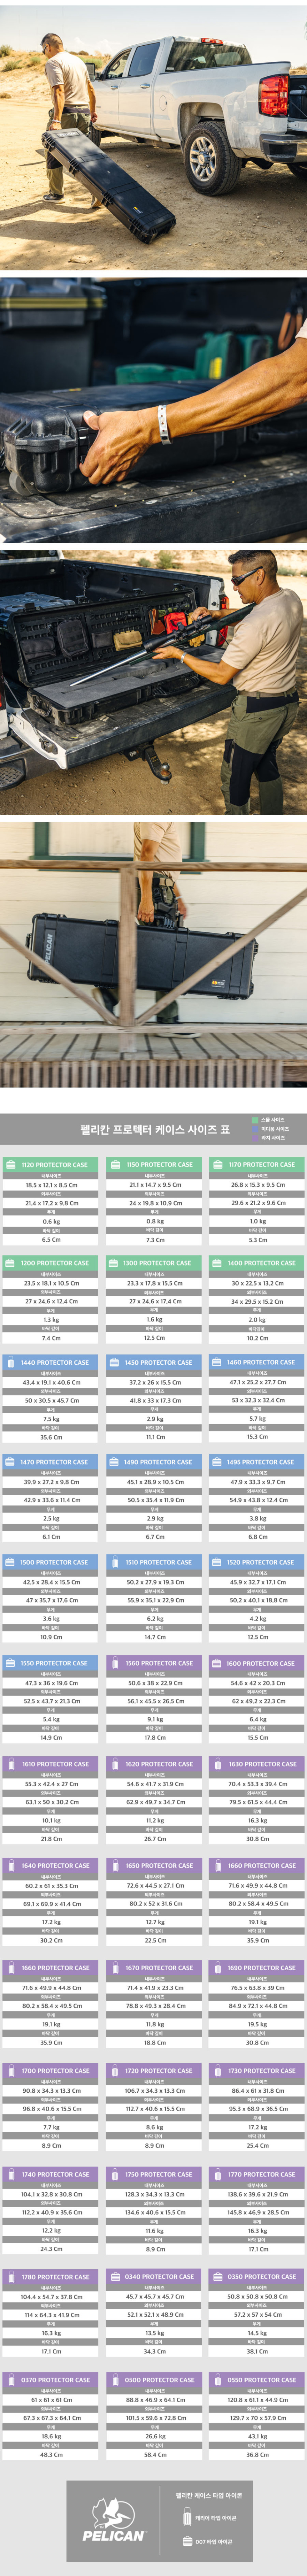Open the photo of rifle case on tailgate
The height and width of the screenshot is (2576, 307).
(153, 682)
